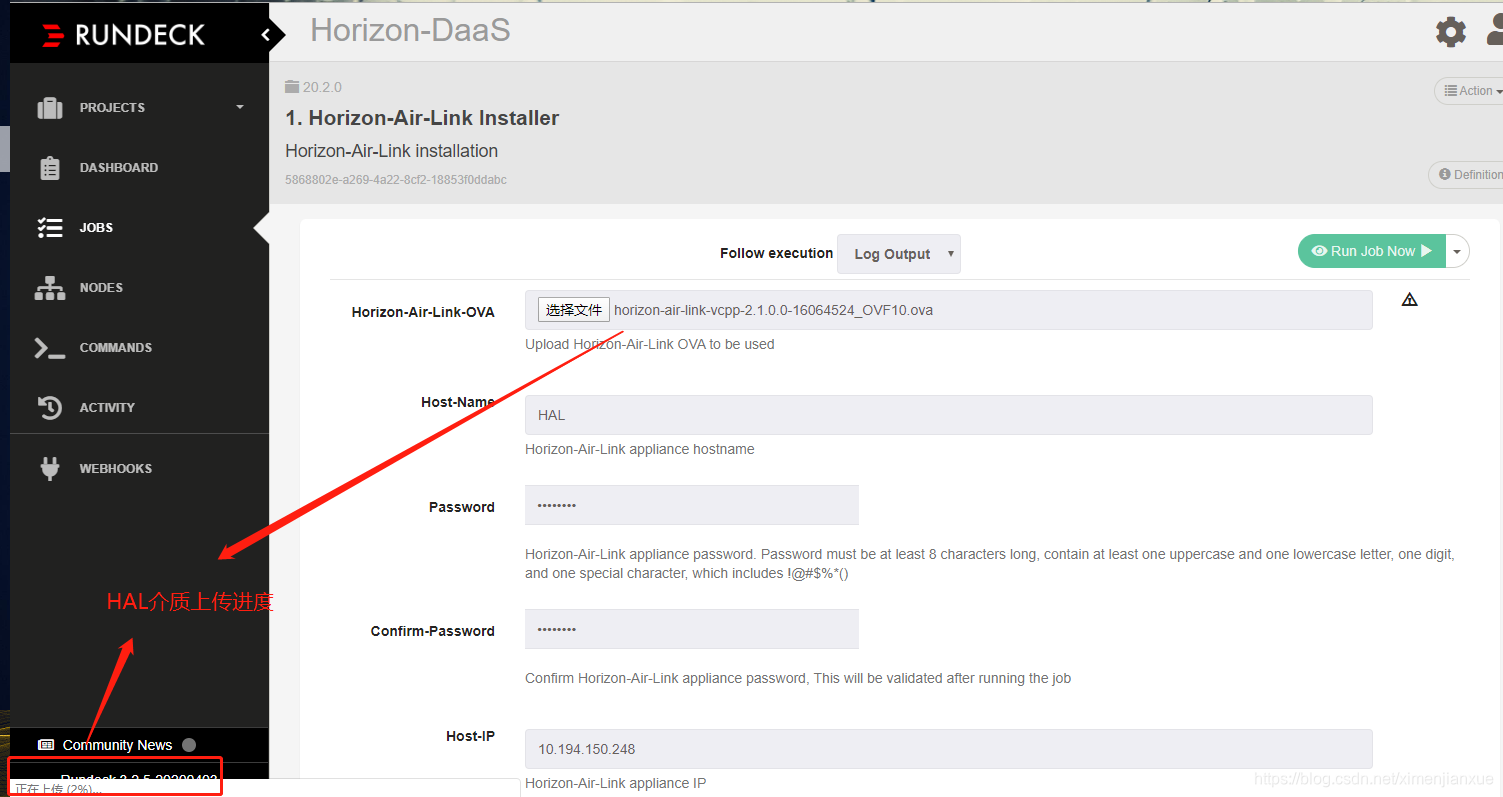Click the OVA filename horizon-air-link-vcpp text
Screen dimensions: 1503x797
[x=773, y=310]
